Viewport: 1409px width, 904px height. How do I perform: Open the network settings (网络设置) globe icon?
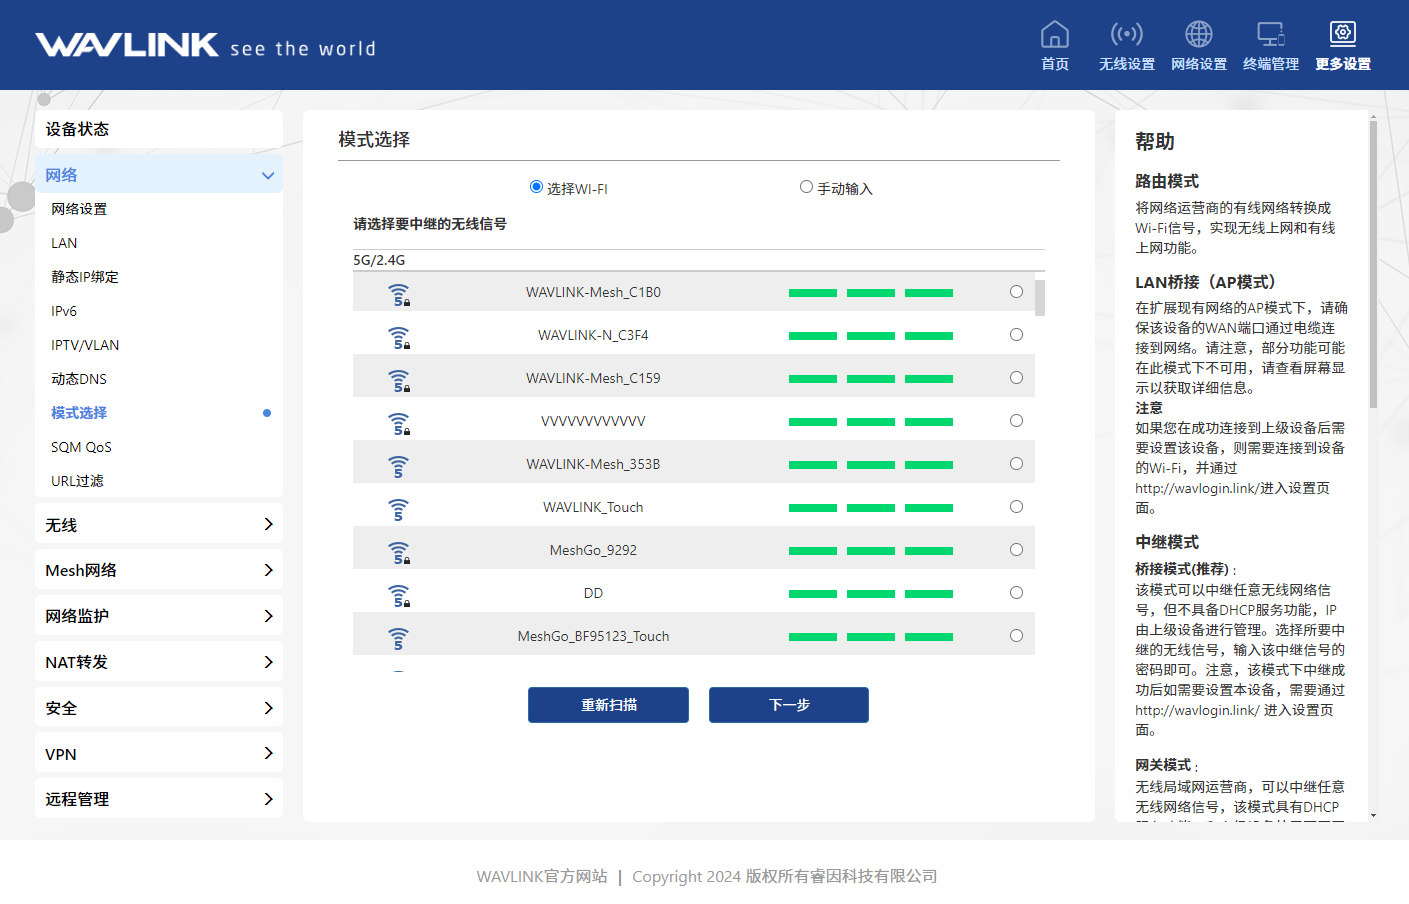(1198, 35)
